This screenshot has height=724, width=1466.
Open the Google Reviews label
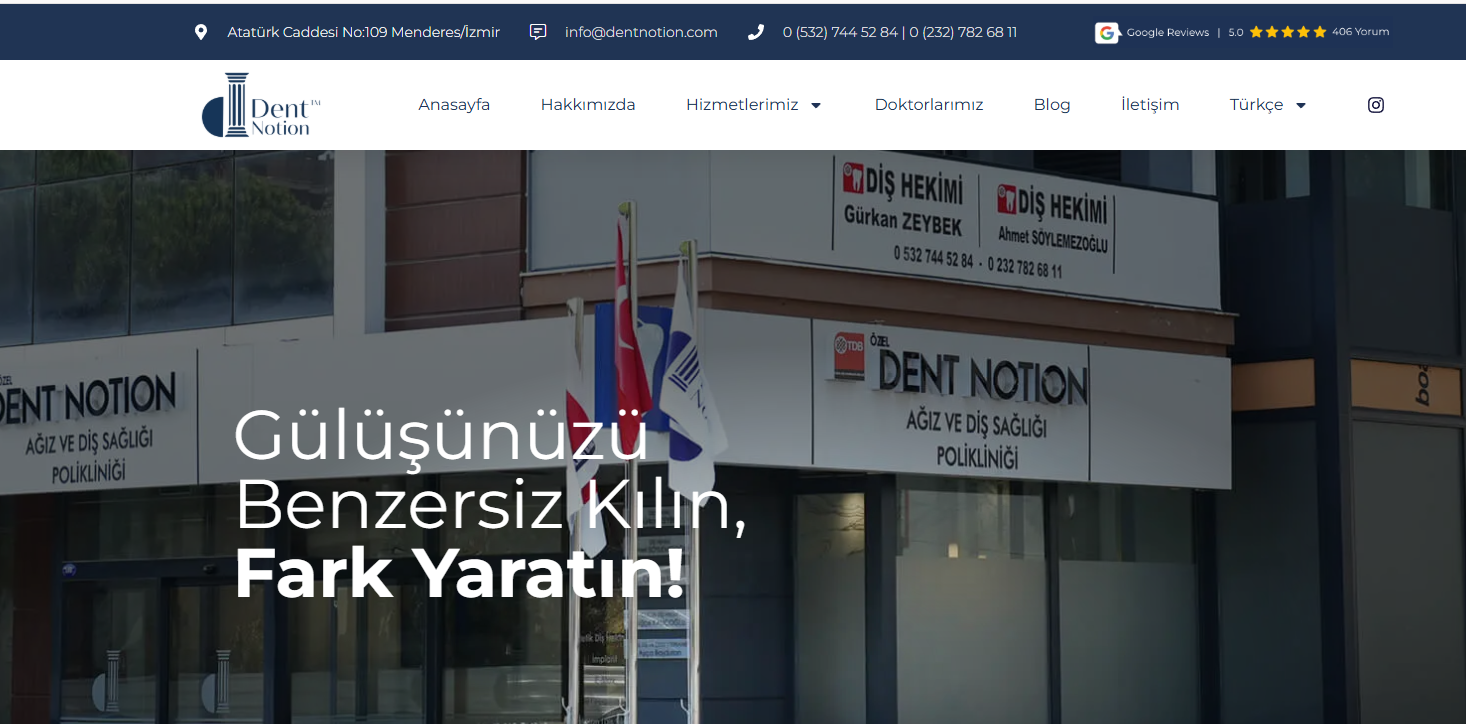tap(1168, 33)
